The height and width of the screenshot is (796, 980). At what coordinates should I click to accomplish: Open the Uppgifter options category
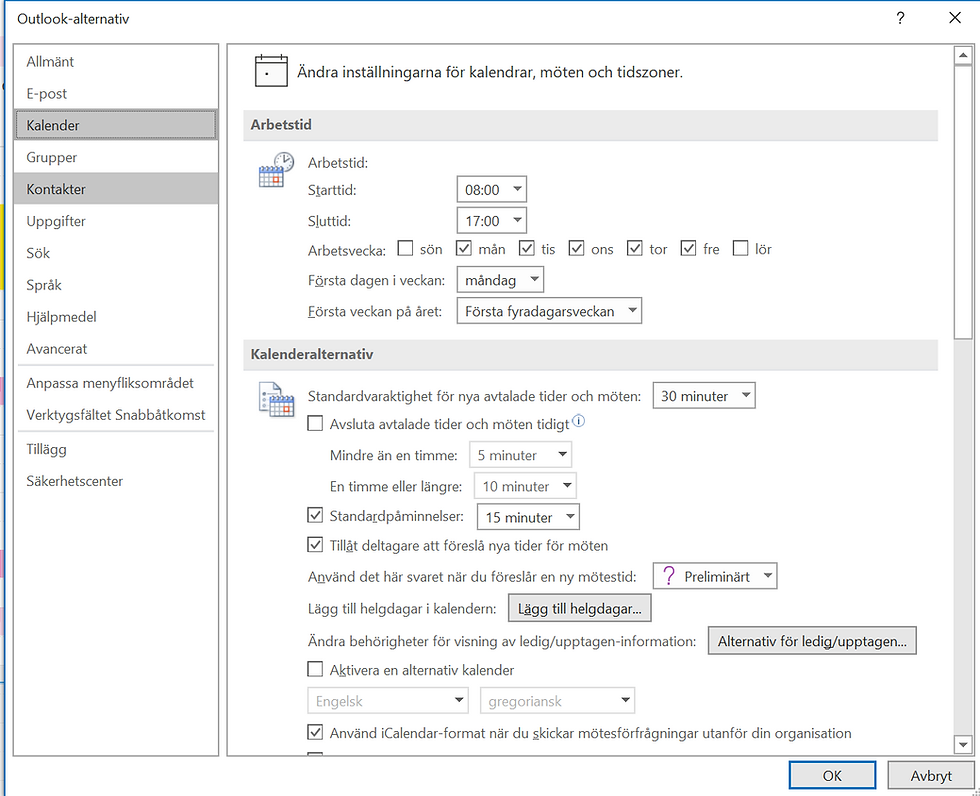point(116,221)
